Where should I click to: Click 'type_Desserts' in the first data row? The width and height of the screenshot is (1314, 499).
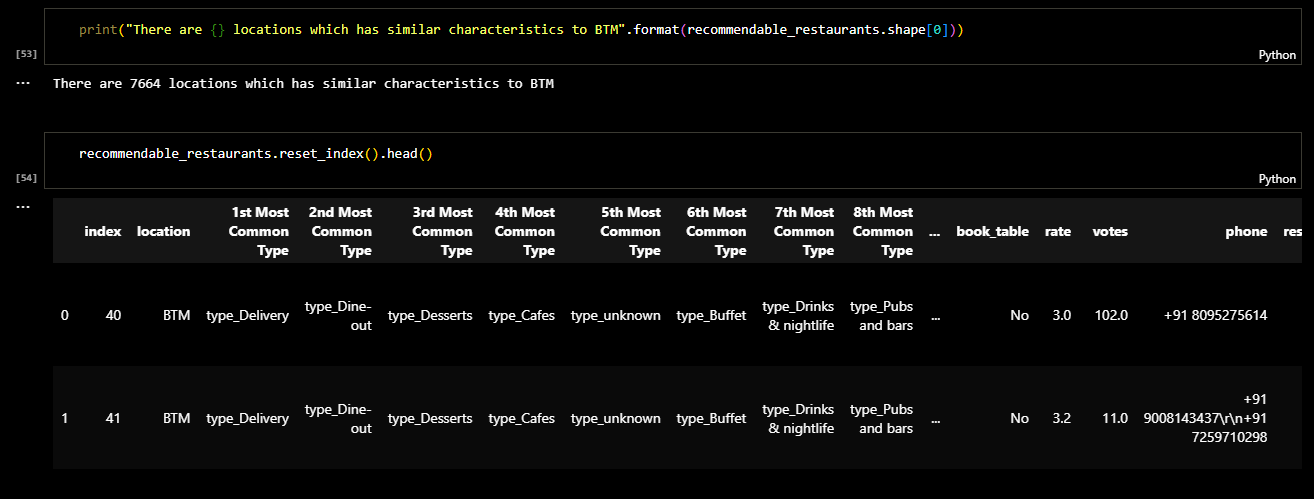tap(429, 315)
